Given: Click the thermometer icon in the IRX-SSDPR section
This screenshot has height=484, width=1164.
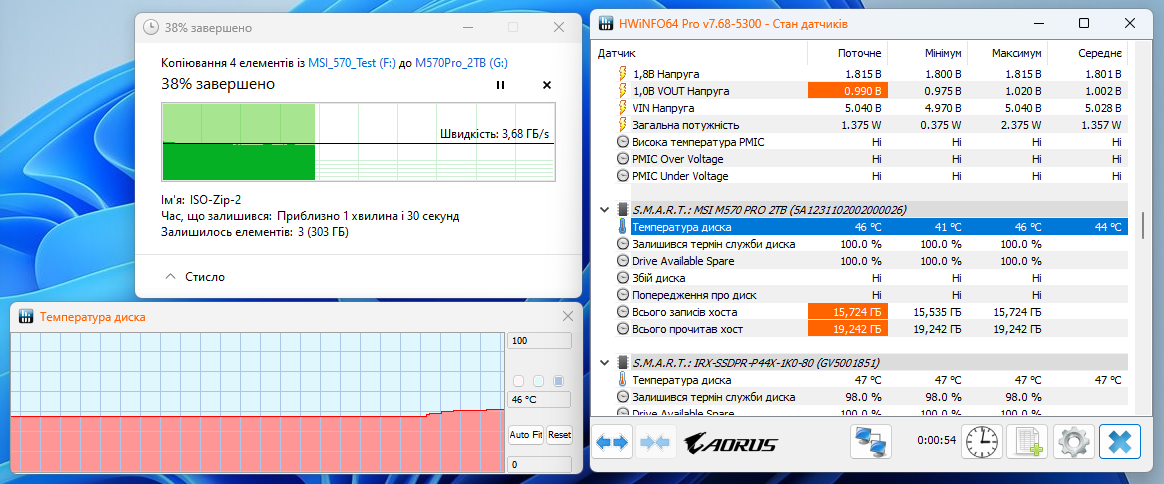Looking at the screenshot, I should coord(623,380).
